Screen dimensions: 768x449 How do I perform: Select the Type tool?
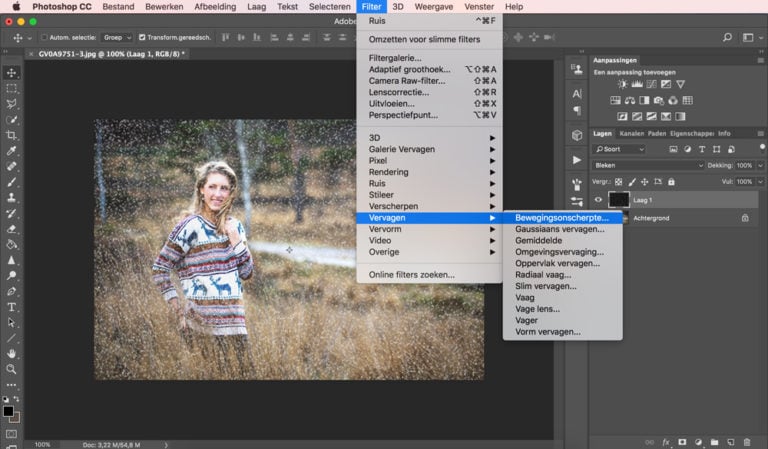click(x=11, y=307)
